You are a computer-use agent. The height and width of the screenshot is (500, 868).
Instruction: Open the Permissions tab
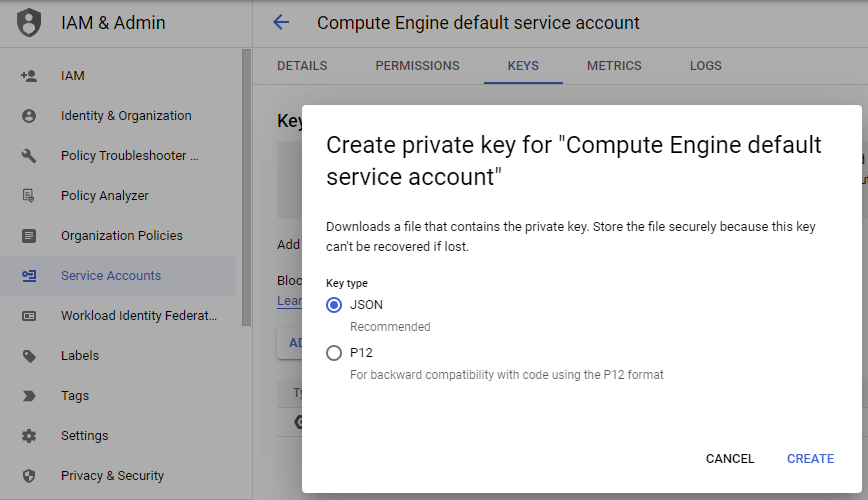pyautogui.click(x=417, y=66)
